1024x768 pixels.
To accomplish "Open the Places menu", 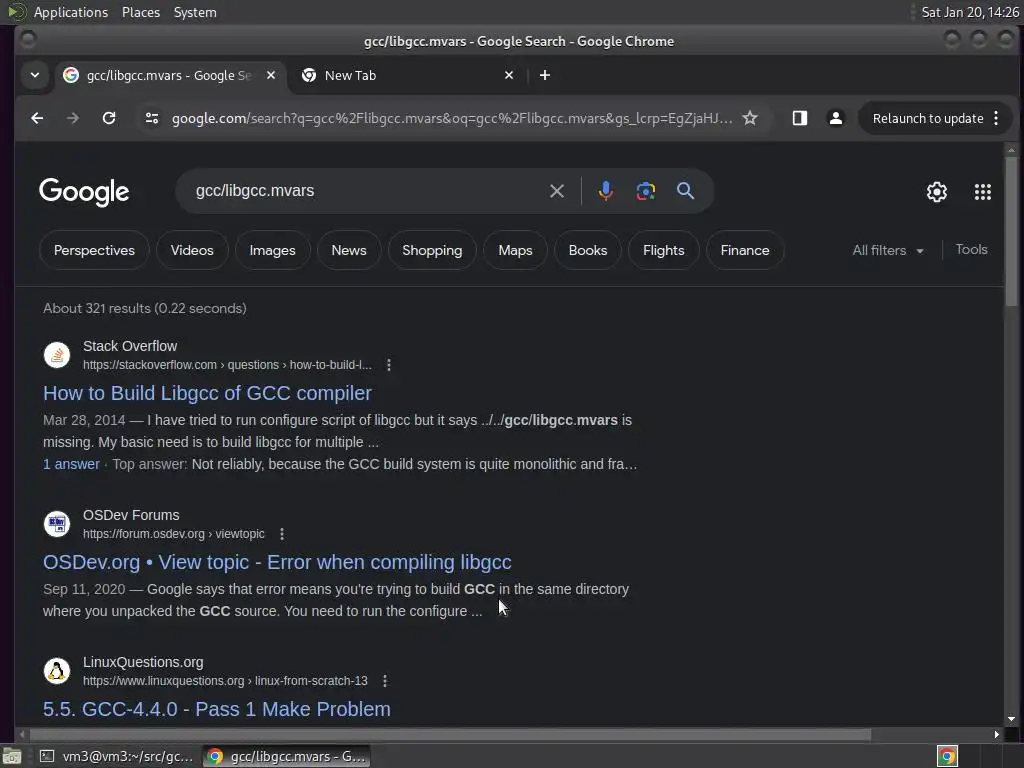I will coord(141,12).
